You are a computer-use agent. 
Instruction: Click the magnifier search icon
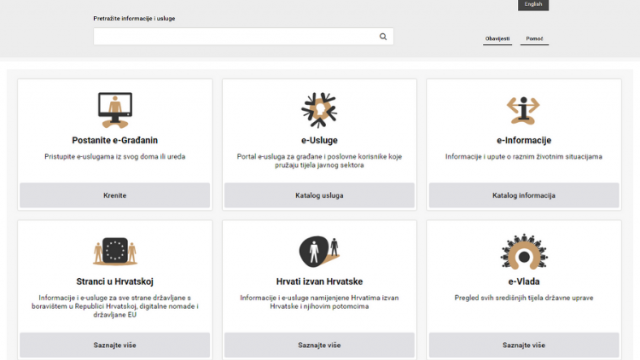(383, 36)
